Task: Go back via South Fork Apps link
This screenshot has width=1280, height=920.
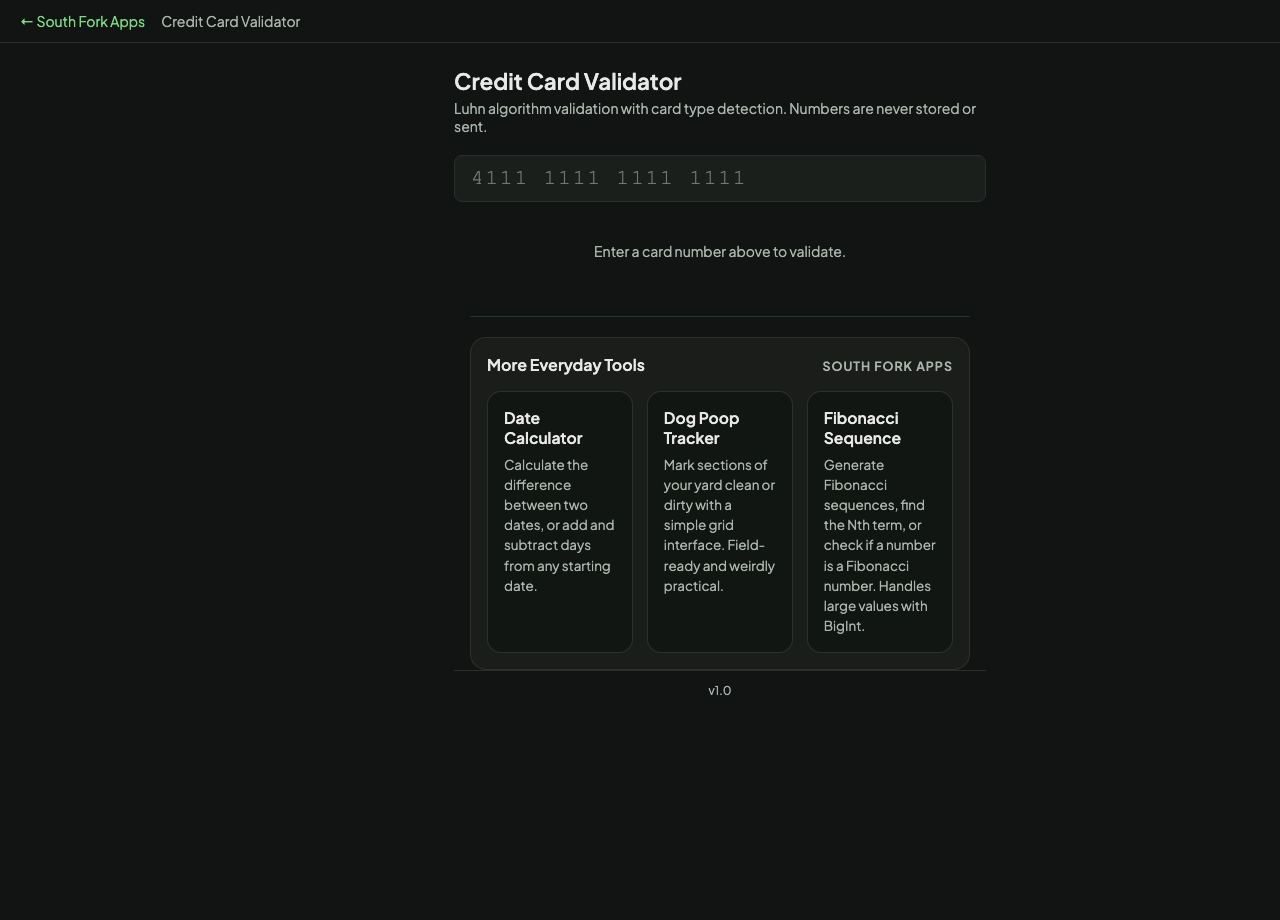Action: pyautogui.click(x=82, y=21)
